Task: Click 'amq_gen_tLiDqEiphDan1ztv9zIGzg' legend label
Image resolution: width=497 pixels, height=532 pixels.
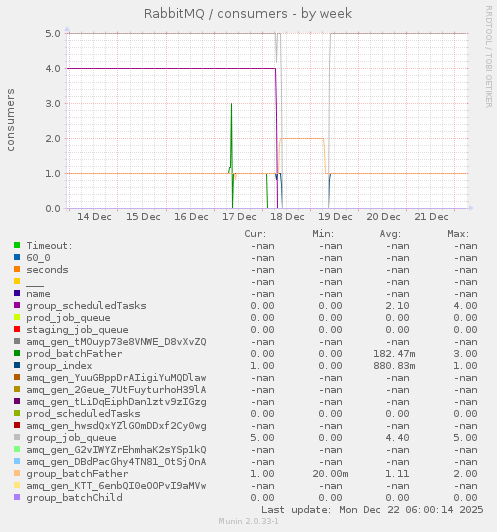Action: click(116, 402)
